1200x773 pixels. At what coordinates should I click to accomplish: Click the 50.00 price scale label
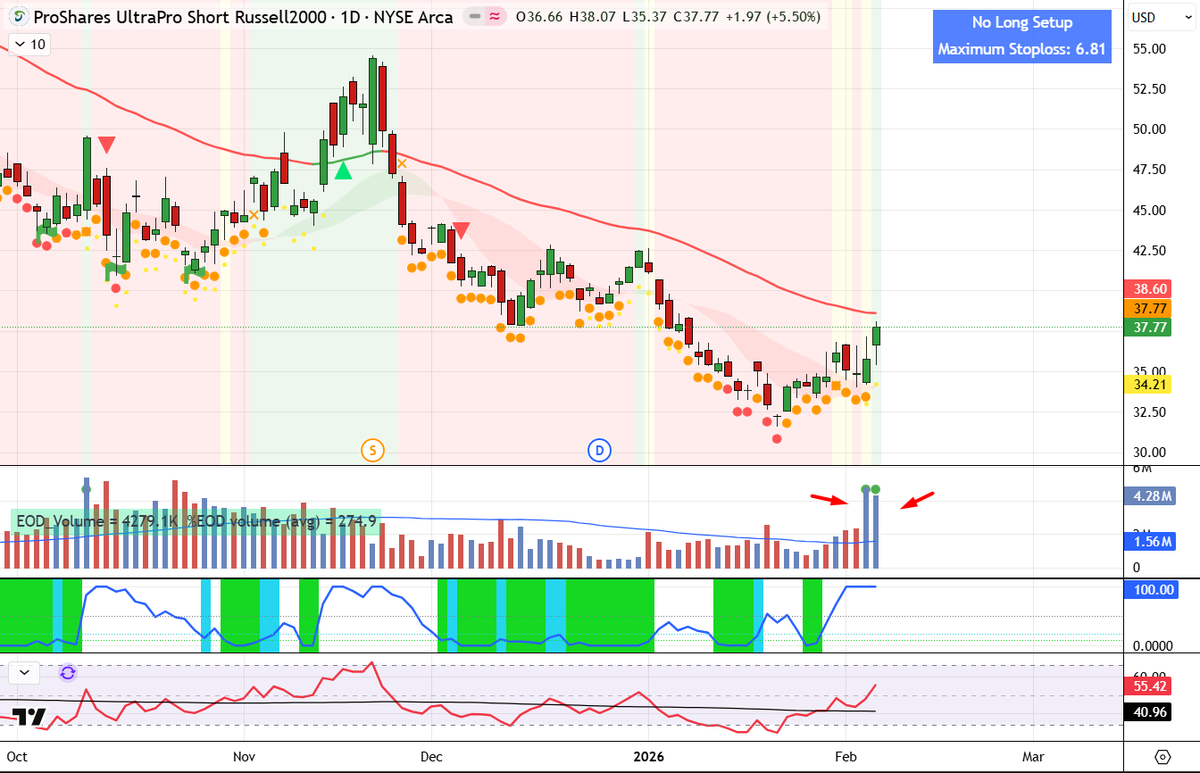pos(1150,129)
